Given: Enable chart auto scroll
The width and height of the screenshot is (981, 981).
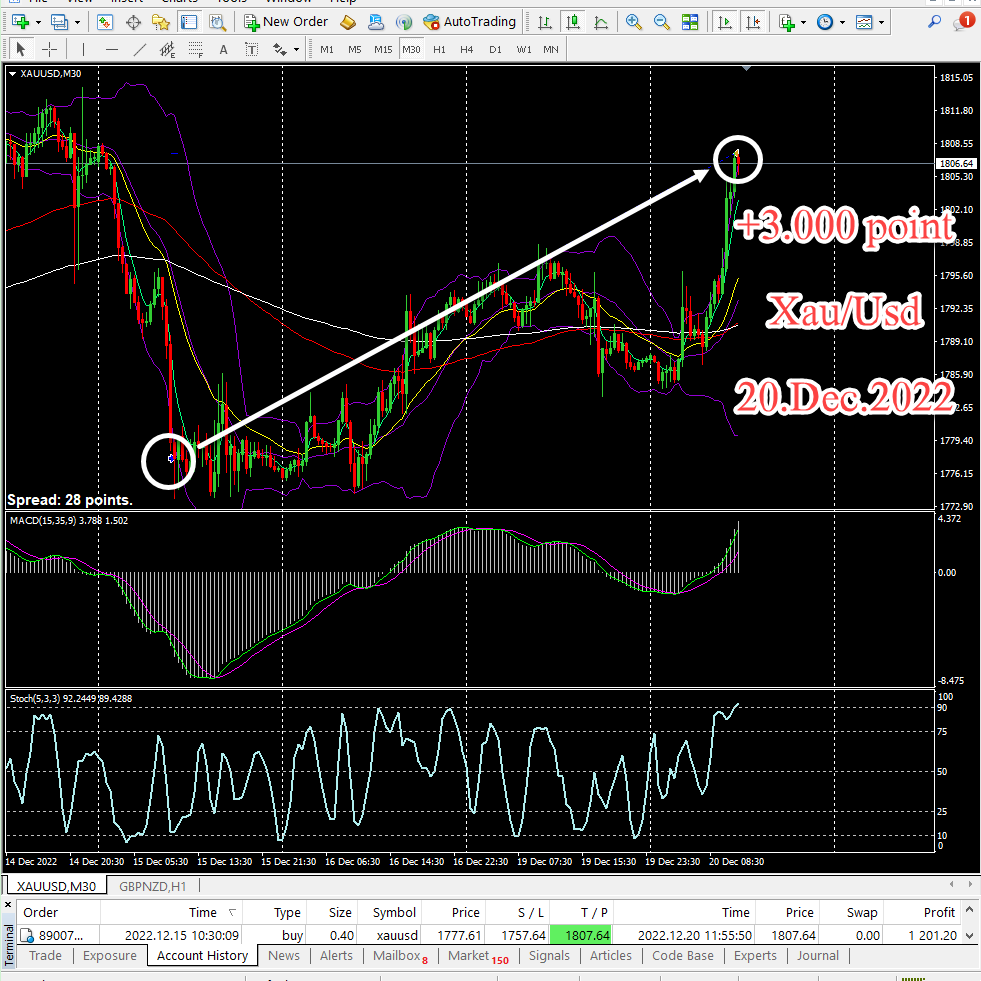Looking at the screenshot, I should [x=725, y=21].
